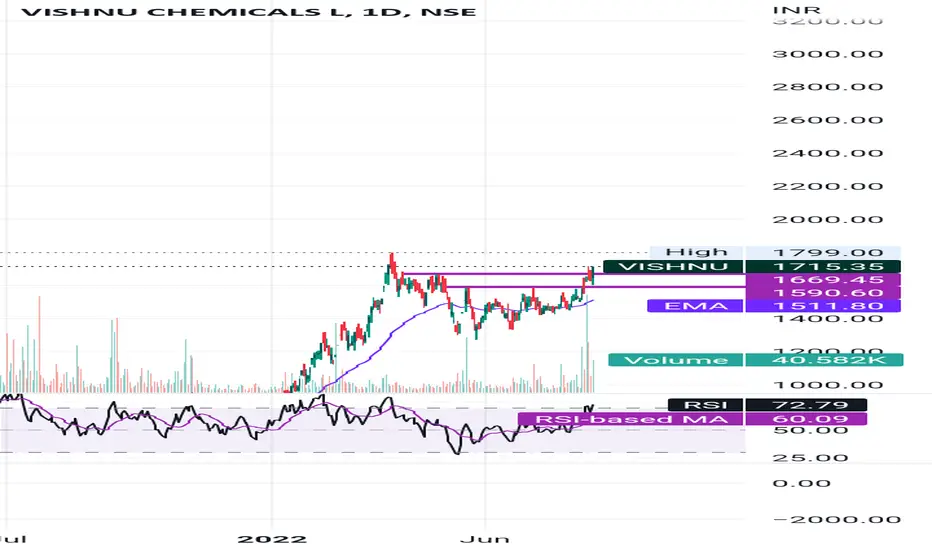
Task: Click the 2200.00 price axis label
Action: pos(827,186)
